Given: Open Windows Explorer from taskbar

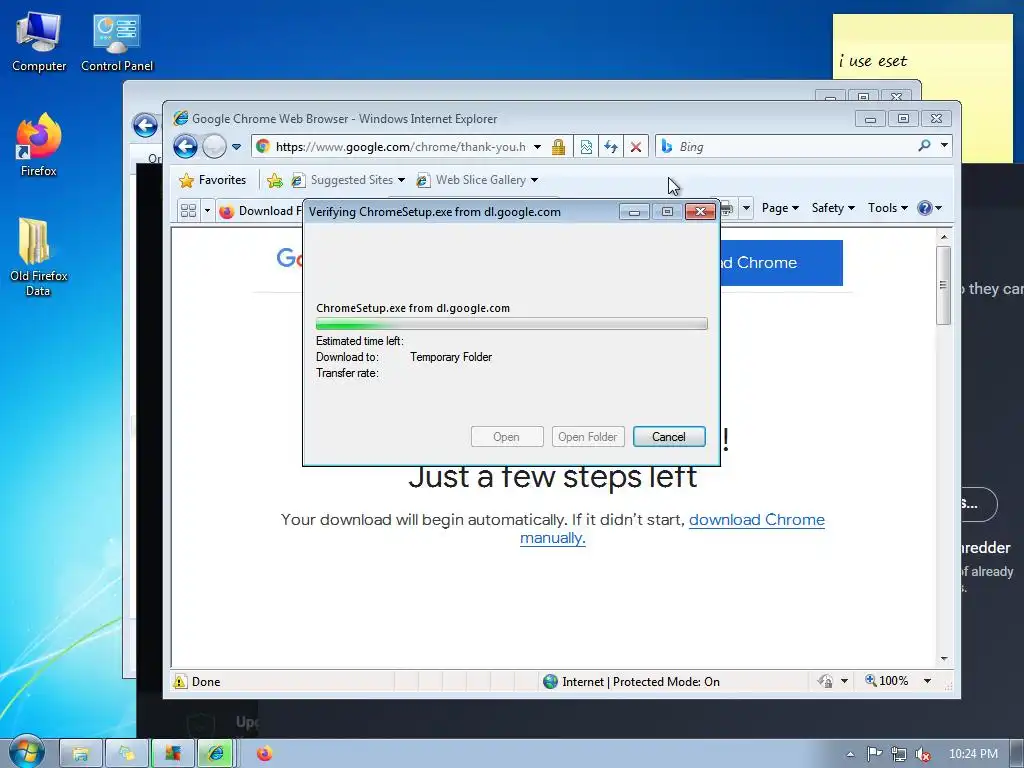Looking at the screenshot, I should (x=81, y=754).
